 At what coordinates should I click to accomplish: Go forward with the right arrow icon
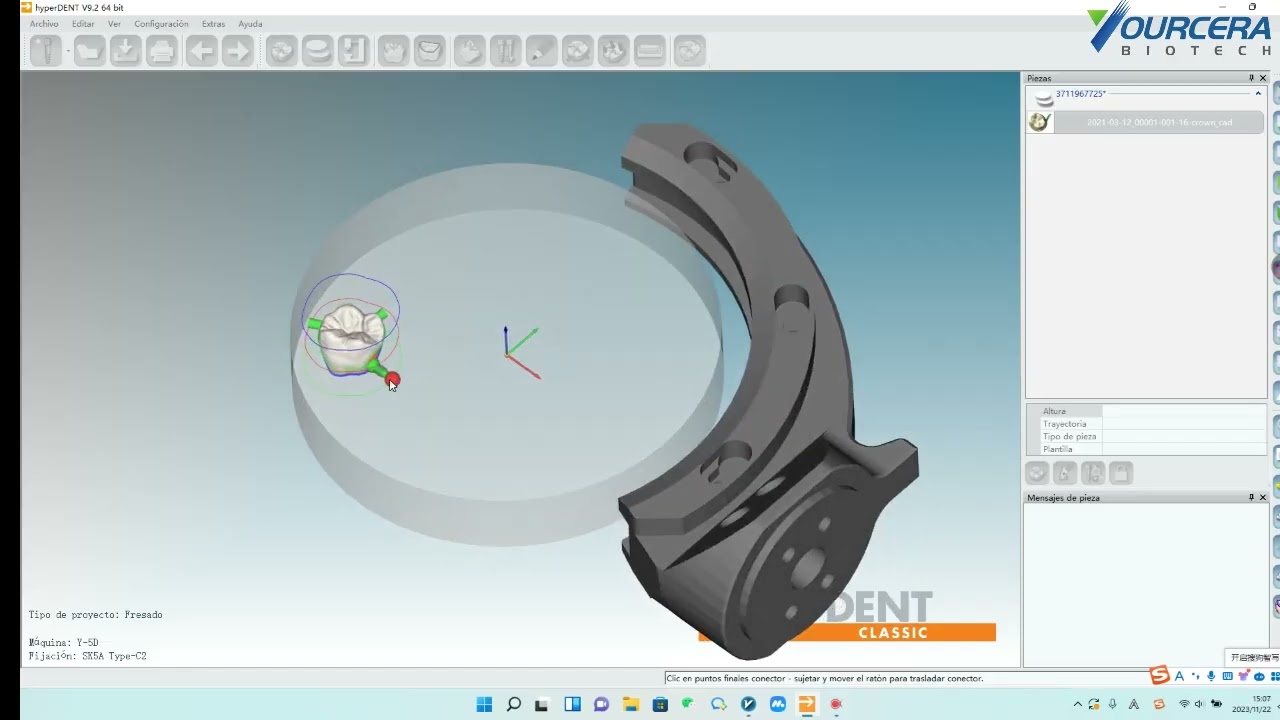coord(238,50)
